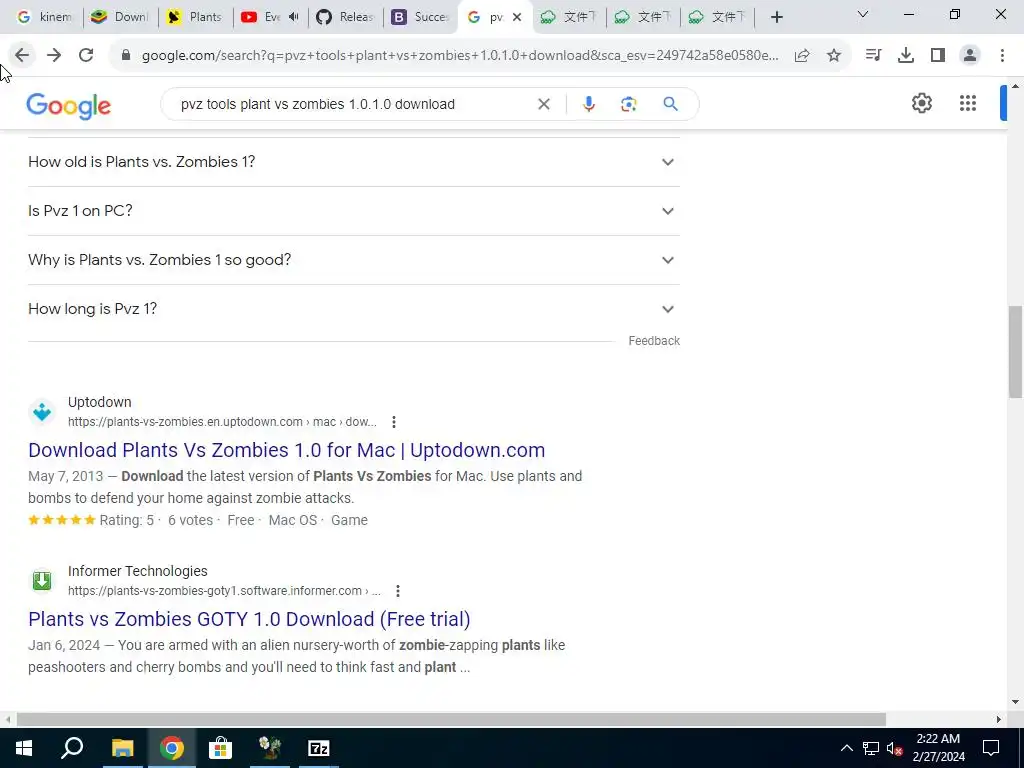The width and height of the screenshot is (1024, 768).
Task: Click in the Google search input field
Action: coord(353,104)
